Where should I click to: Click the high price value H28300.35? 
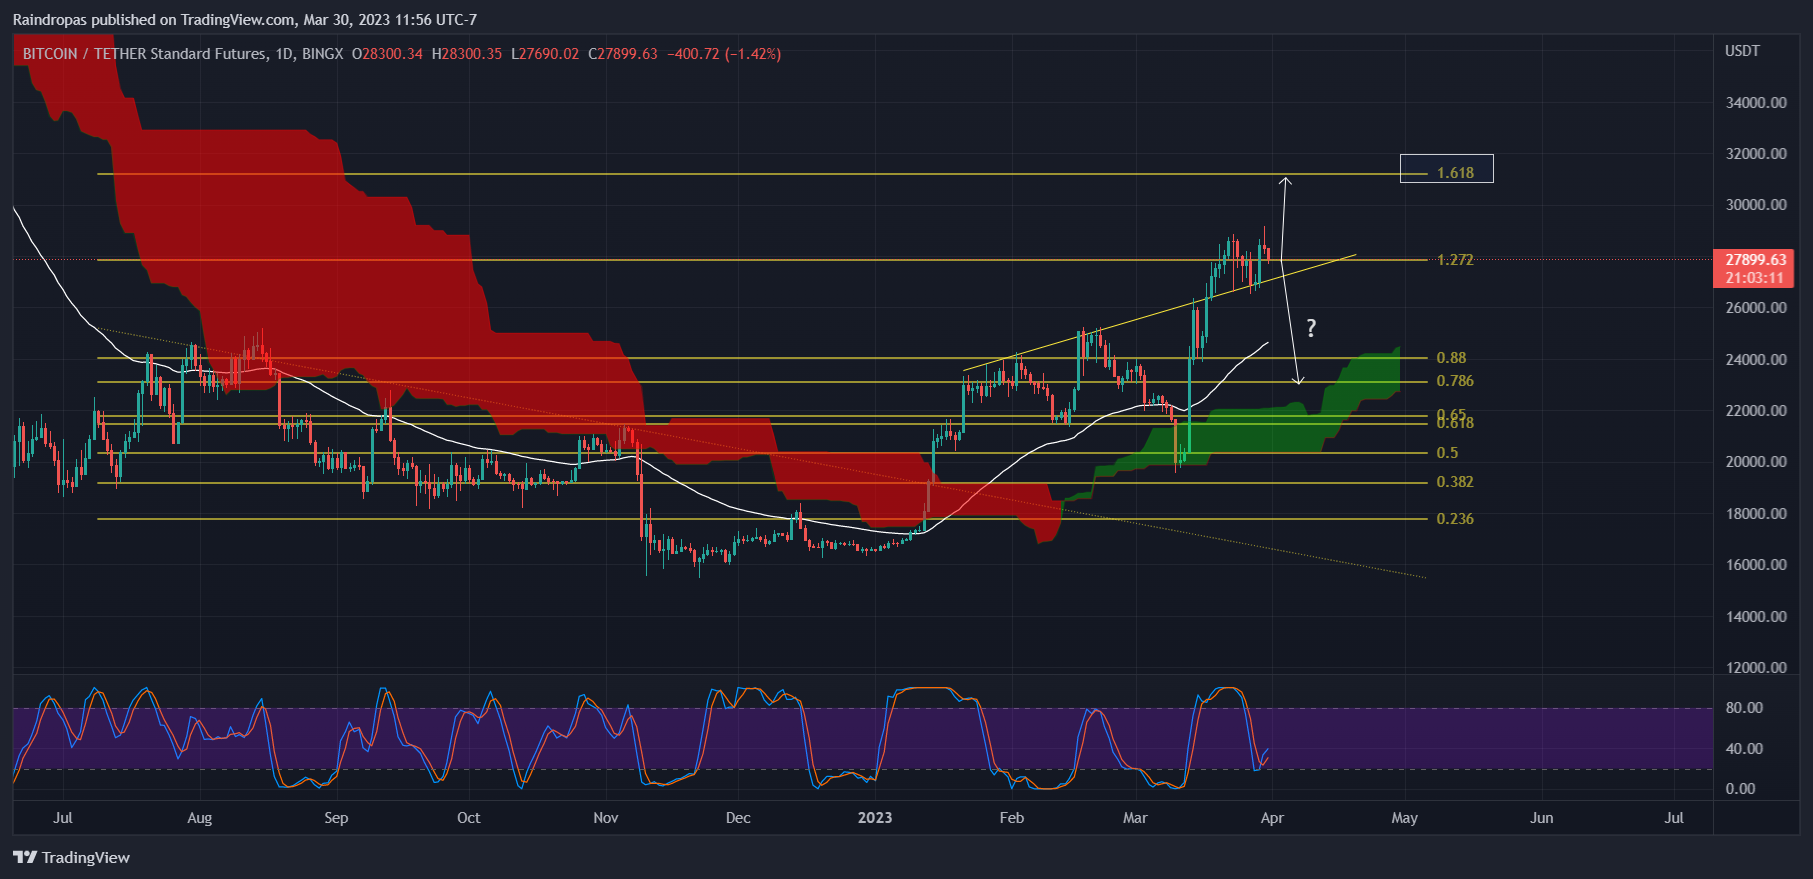[x=467, y=54]
